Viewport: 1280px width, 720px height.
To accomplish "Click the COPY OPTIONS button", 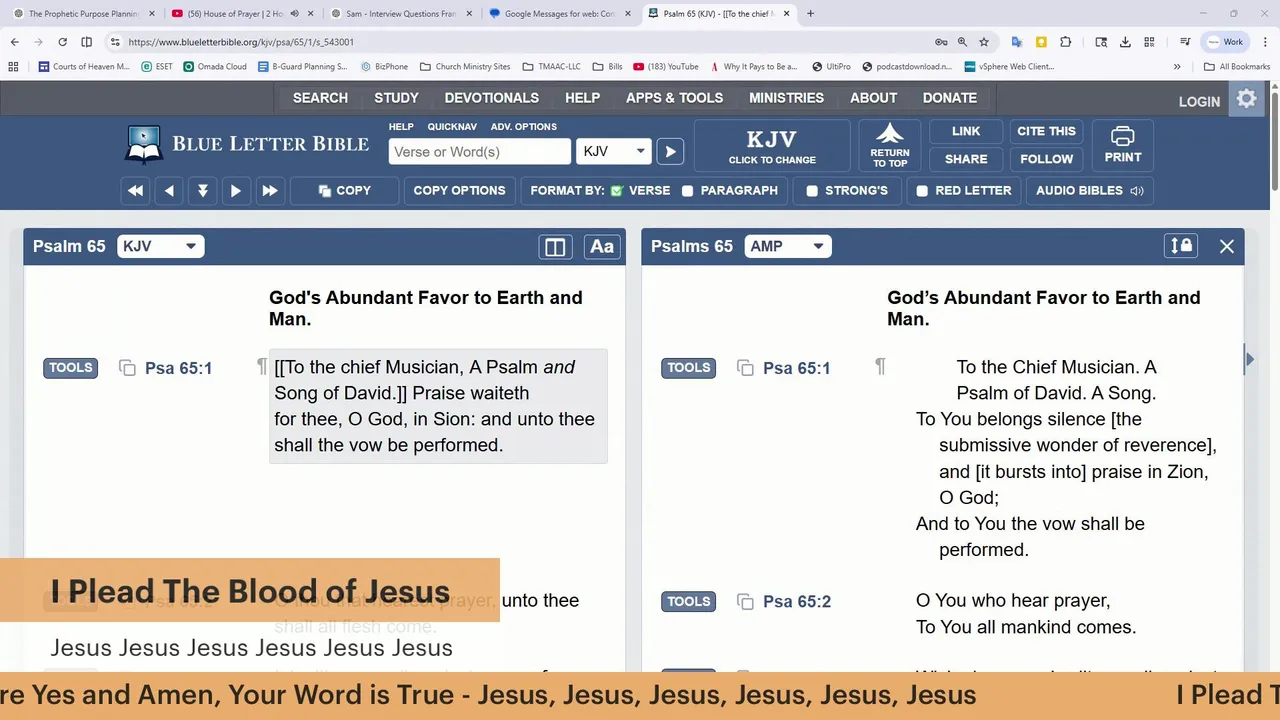I will click(459, 191).
